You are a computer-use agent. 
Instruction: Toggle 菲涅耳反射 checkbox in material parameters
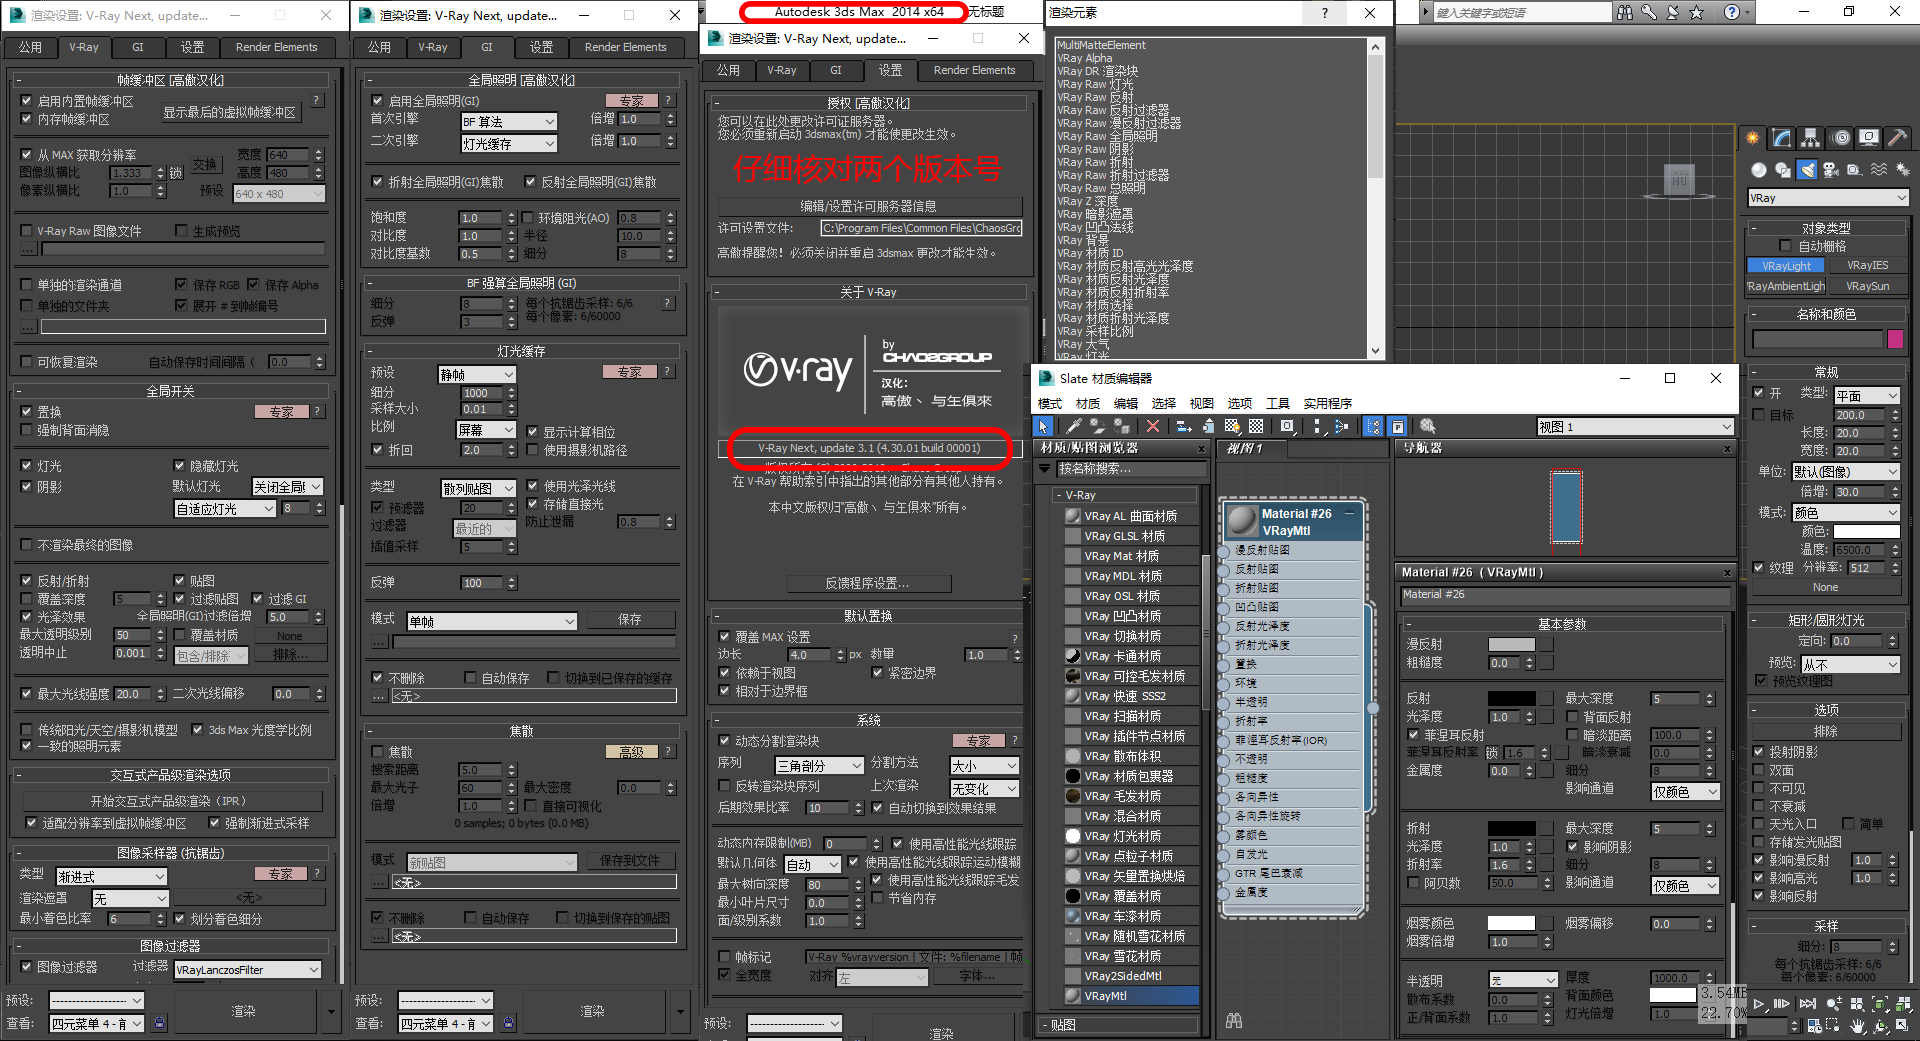(x=1413, y=735)
